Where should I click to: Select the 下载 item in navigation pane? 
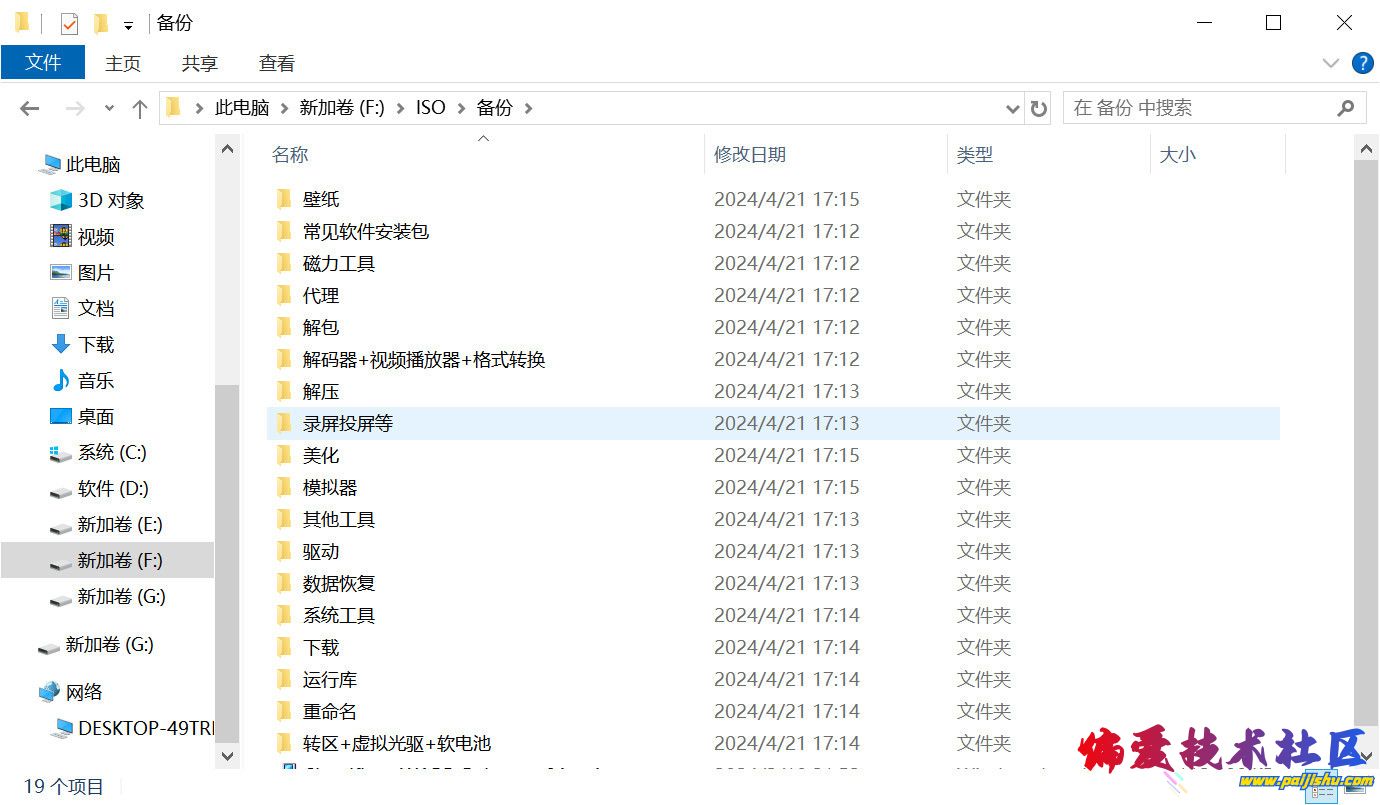(96, 344)
